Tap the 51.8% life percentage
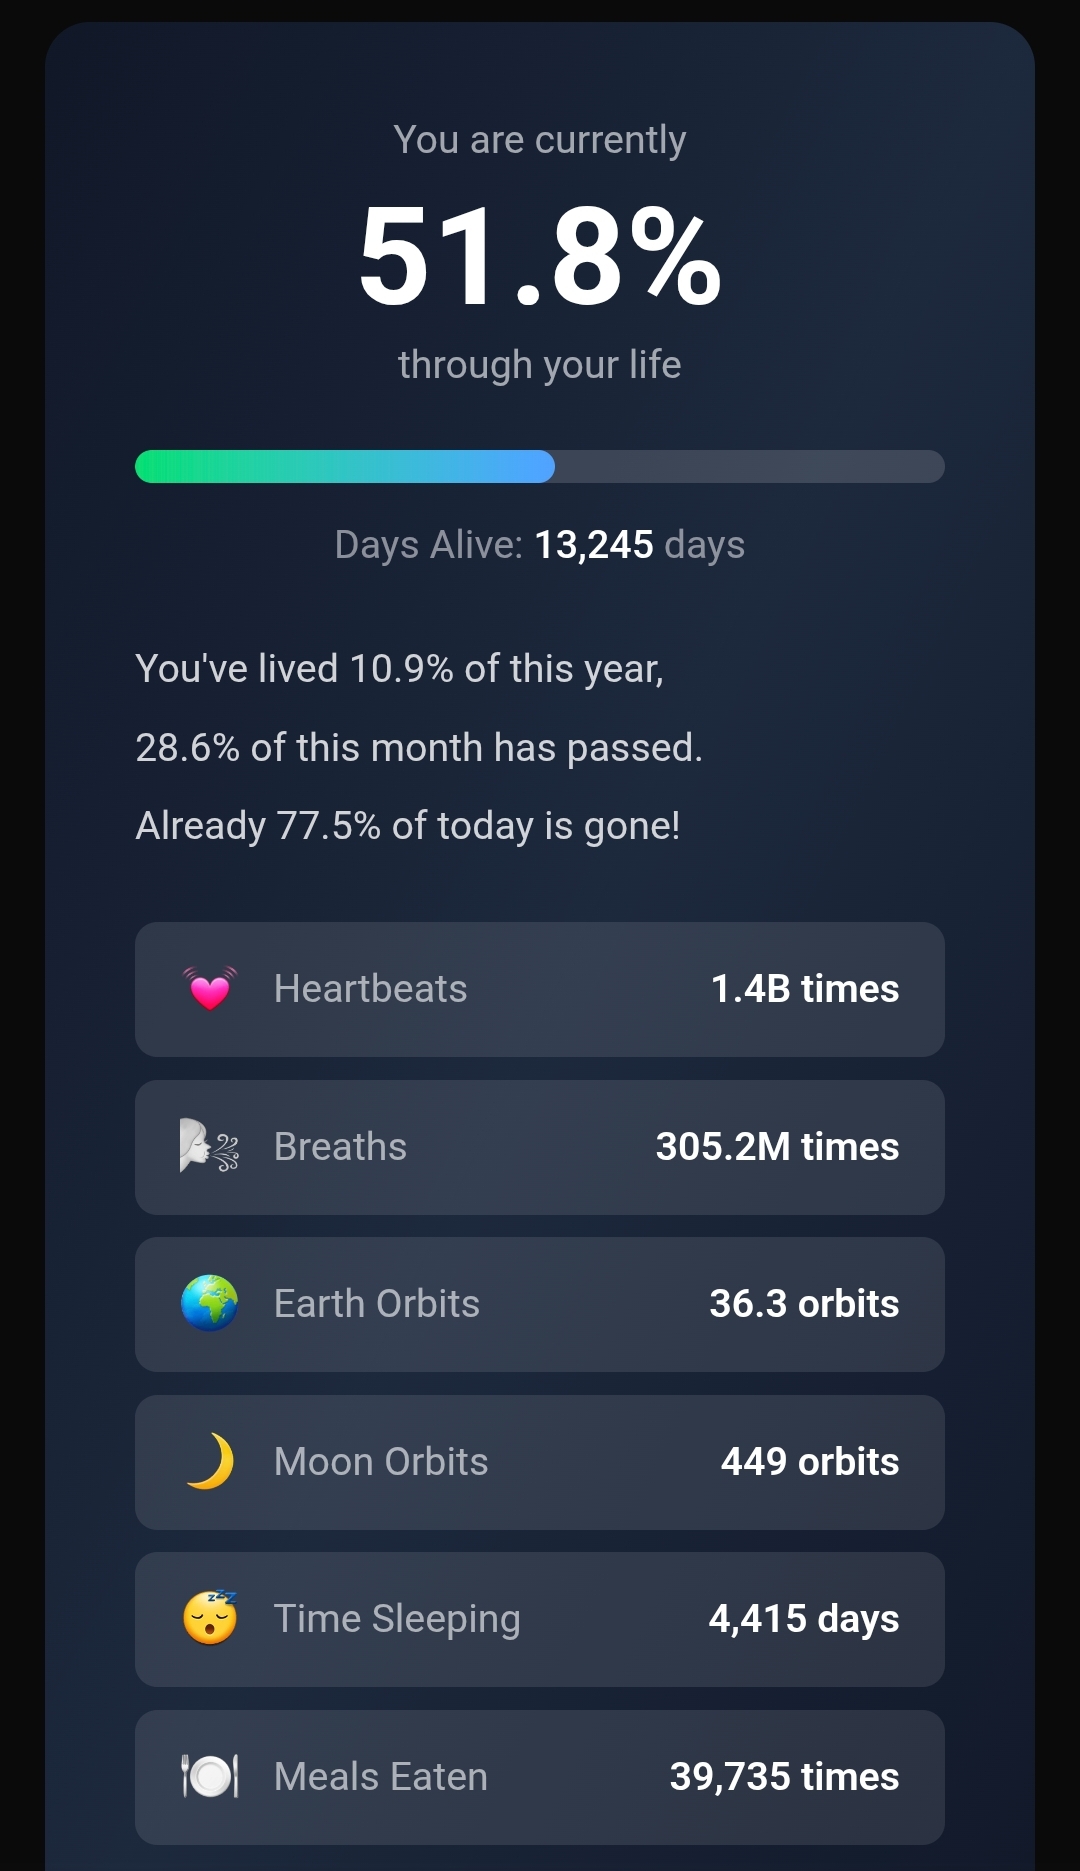This screenshot has height=1871, width=1080. (x=540, y=256)
